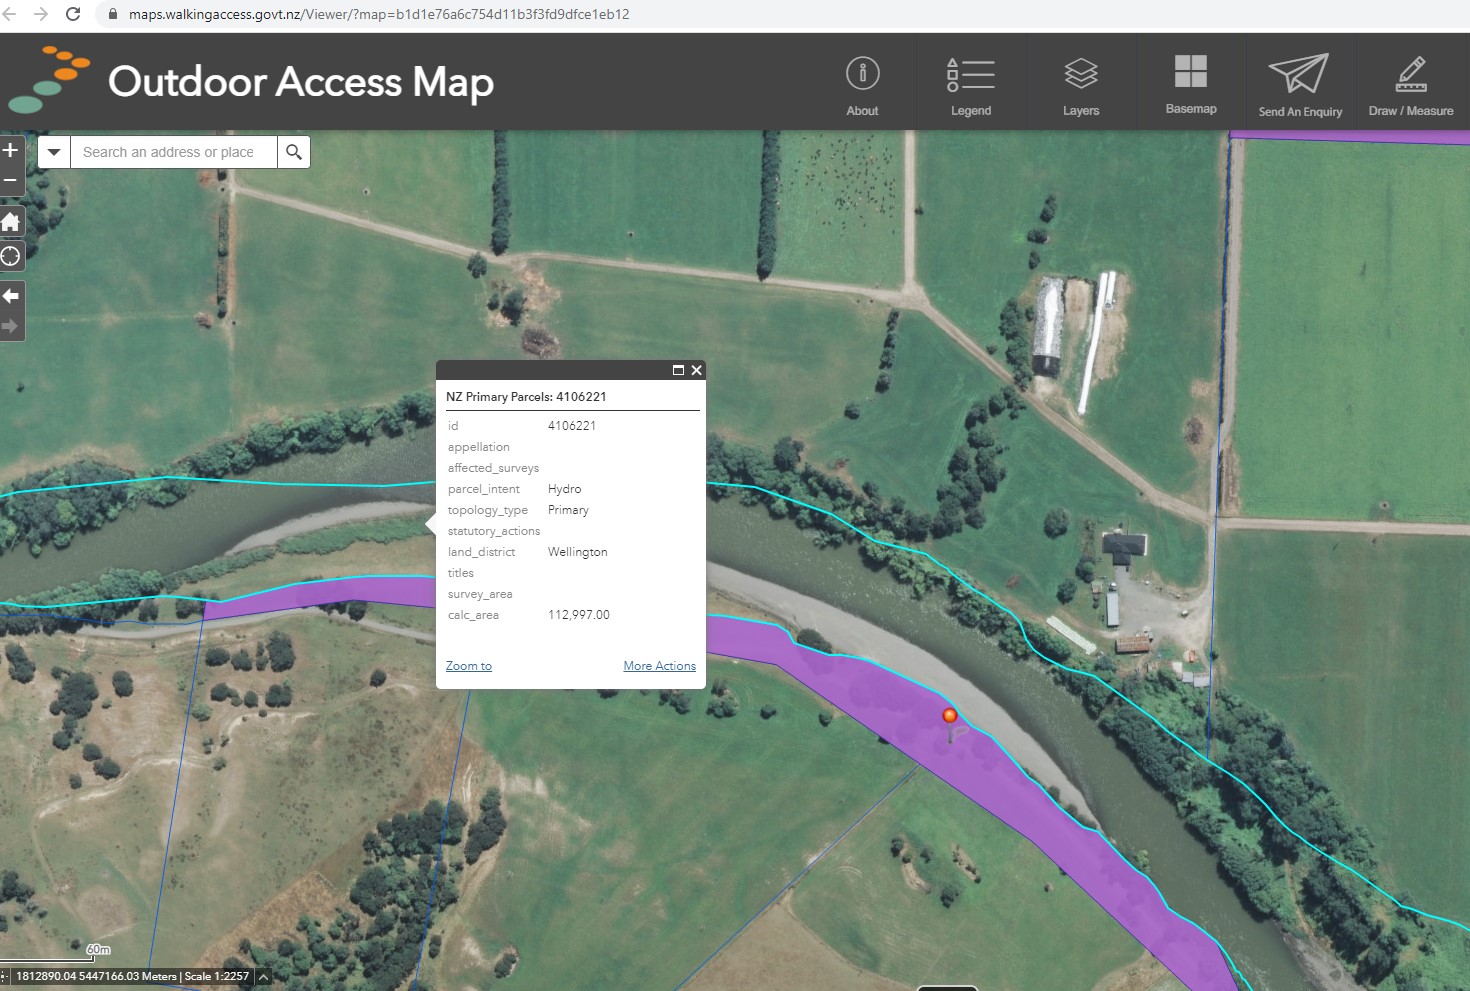Click the coordinate options icon at left of status bar
This screenshot has height=991, width=1470.
4,977
